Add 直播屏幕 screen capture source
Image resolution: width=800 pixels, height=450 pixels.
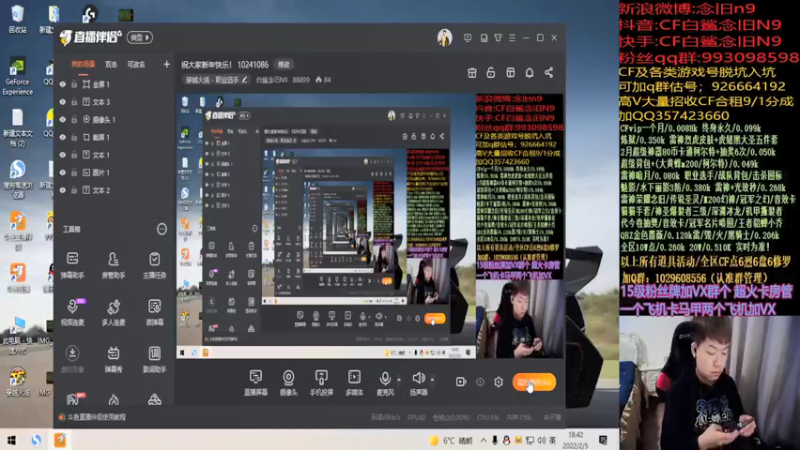pyautogui.click(x=256, y=383)
